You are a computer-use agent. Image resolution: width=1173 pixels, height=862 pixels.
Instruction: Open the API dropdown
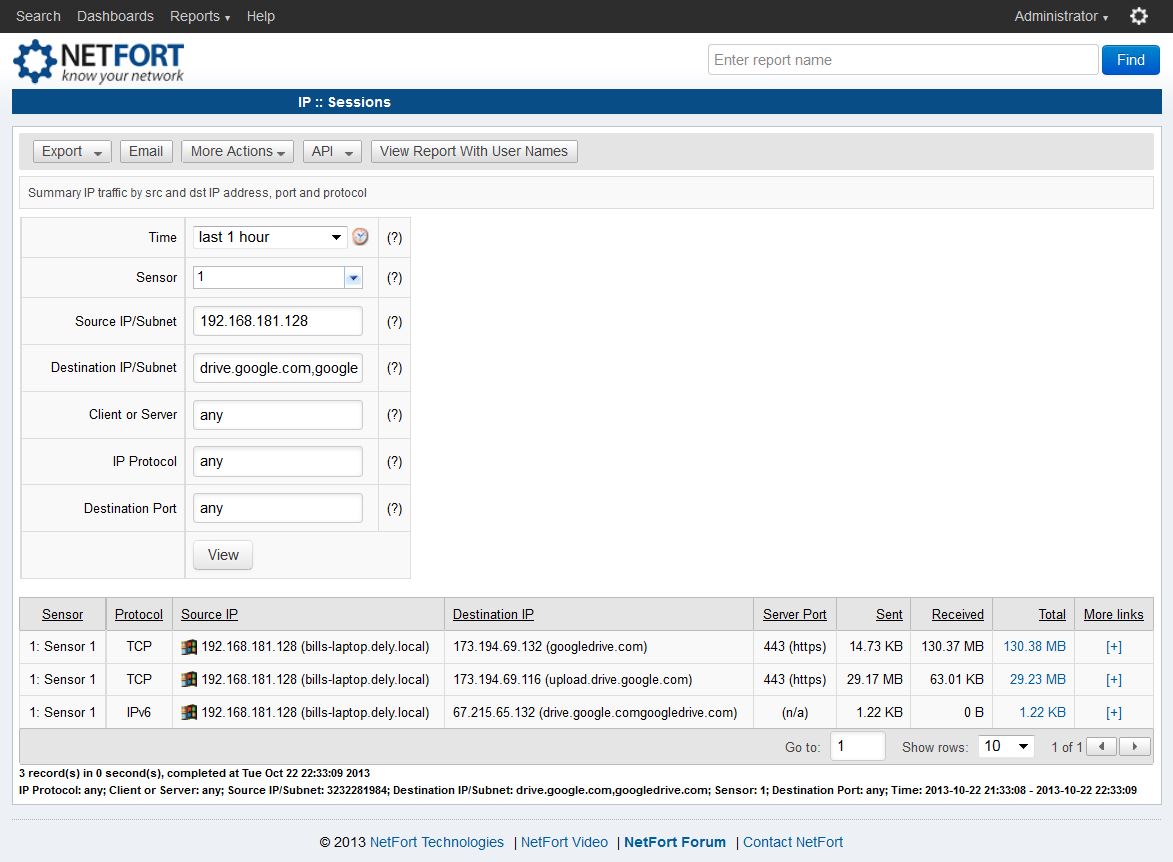click(x=332, y=151)
